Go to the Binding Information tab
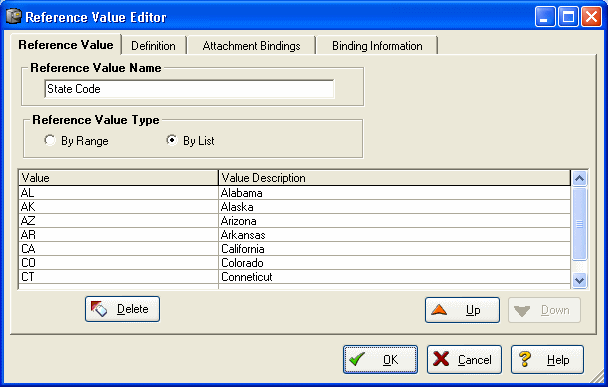 pyautogui.click(x=377, y=46)
